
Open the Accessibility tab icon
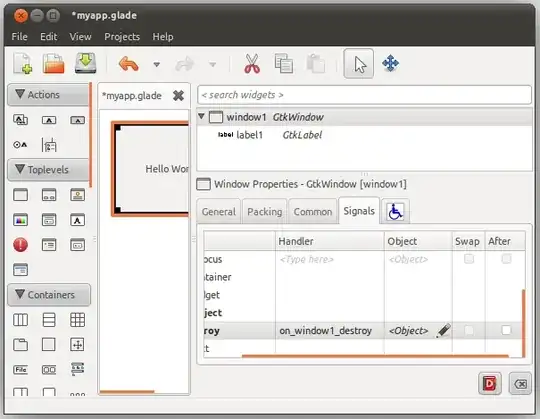(x=395, y=211)
